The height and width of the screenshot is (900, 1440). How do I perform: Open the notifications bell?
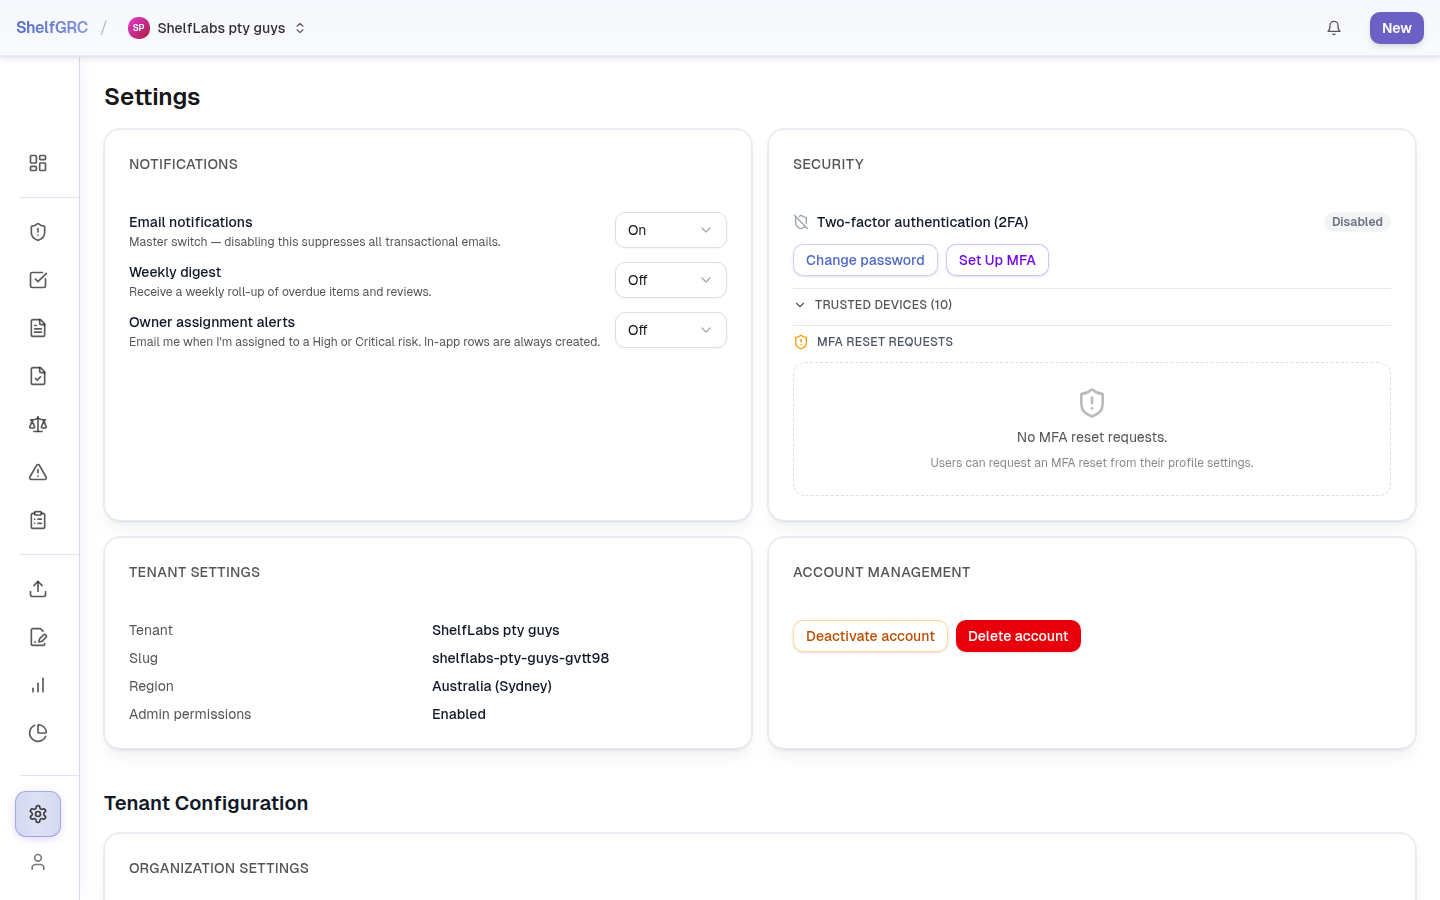pyautogui.click(x=1334, y=28)
